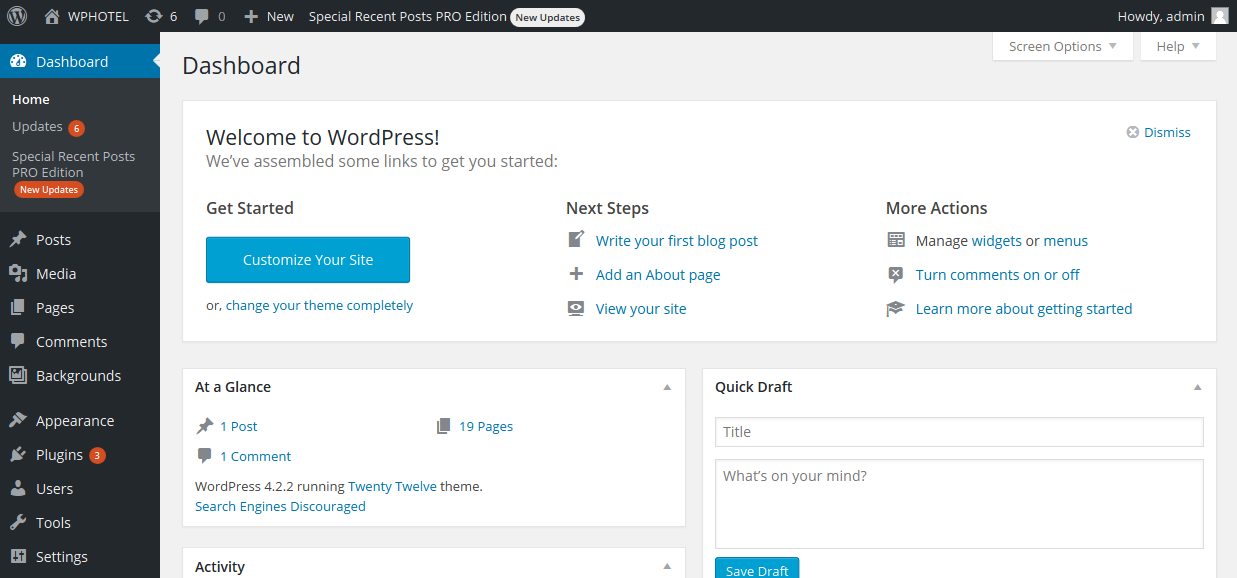Open the Appearance menu
This screenshot has width=1237, height=578.
pyautogui.click(x=80, y=421)
